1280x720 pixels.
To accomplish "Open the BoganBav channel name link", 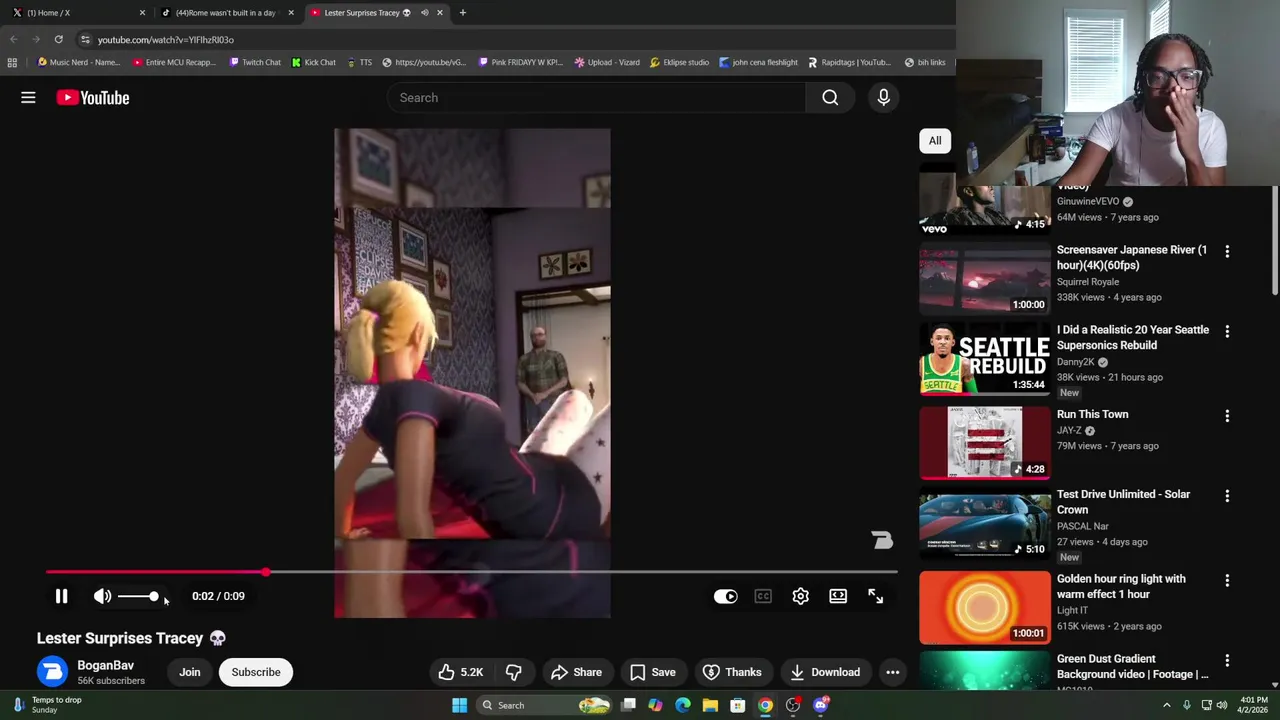I will tap(105, 665).
